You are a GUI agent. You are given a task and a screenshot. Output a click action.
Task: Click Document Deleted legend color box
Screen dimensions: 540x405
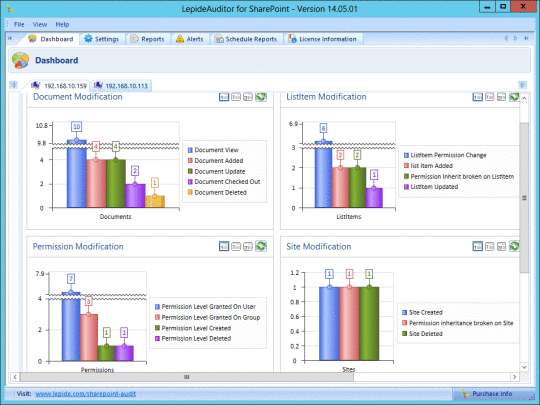coord(190,193)
